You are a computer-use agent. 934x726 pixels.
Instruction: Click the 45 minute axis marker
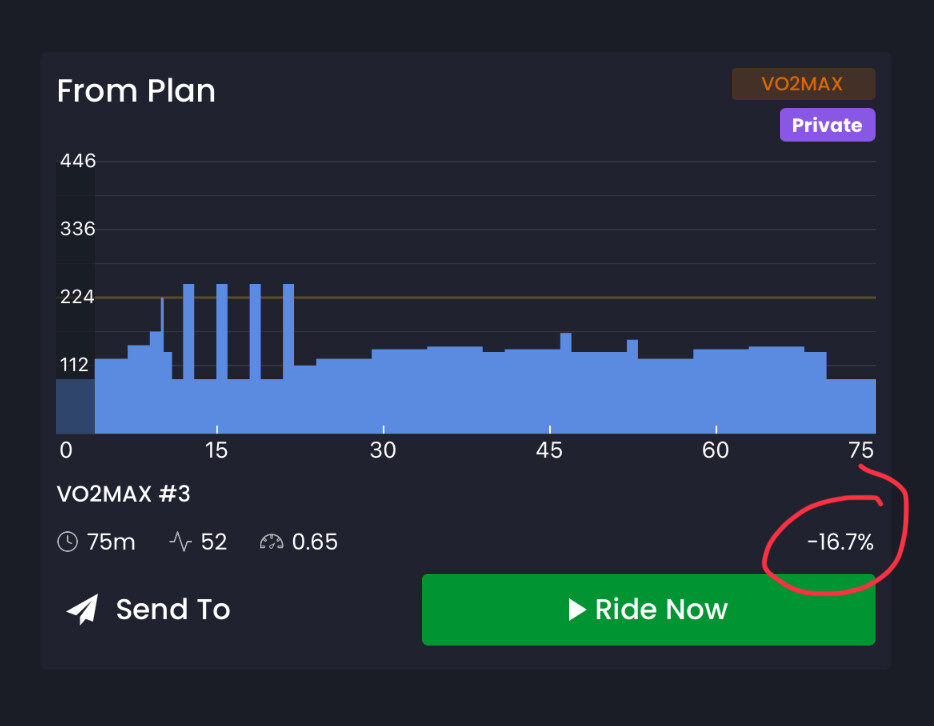coord(549,450)
